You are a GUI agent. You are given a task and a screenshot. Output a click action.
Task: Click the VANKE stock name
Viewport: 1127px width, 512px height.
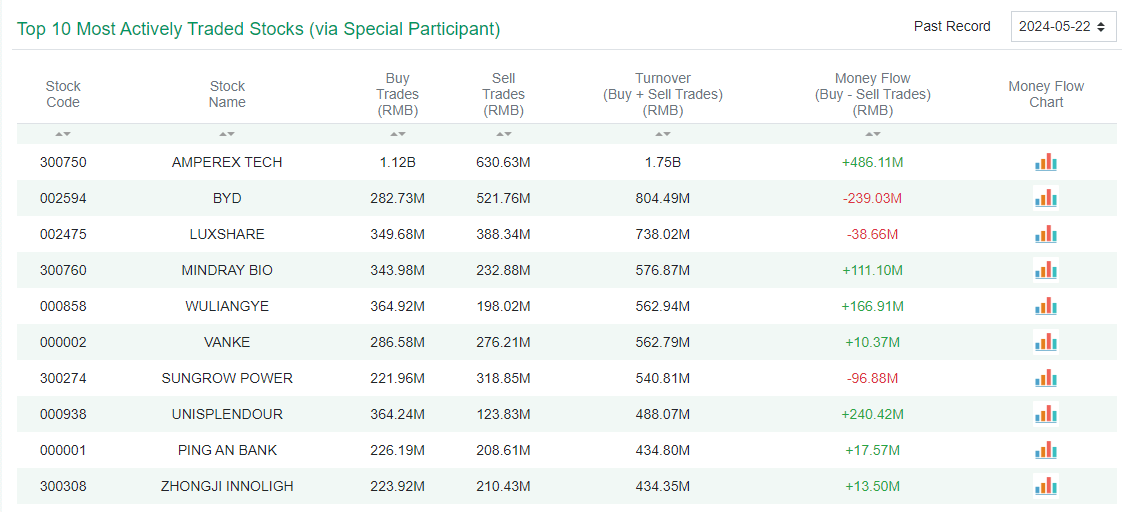[227, 342]
